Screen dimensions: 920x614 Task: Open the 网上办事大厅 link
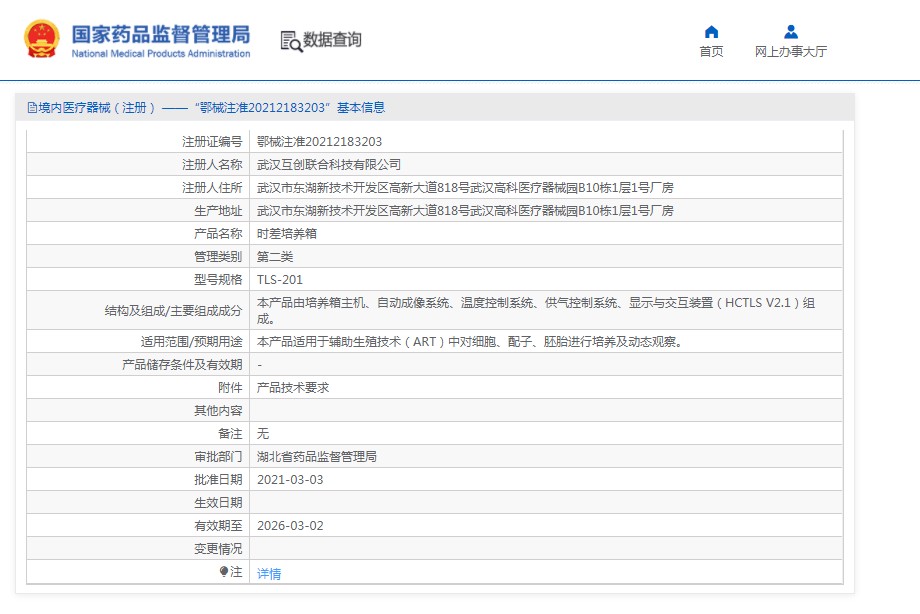click(791, 52)
